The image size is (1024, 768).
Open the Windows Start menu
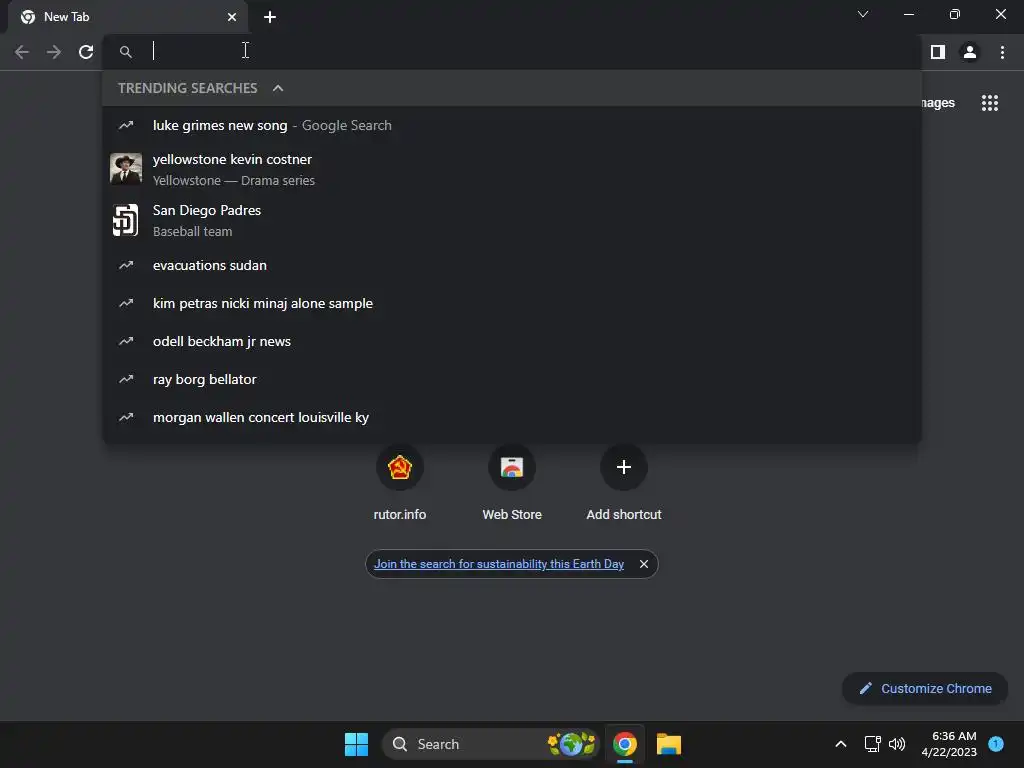pyautogui.click(x=356, y=744)
